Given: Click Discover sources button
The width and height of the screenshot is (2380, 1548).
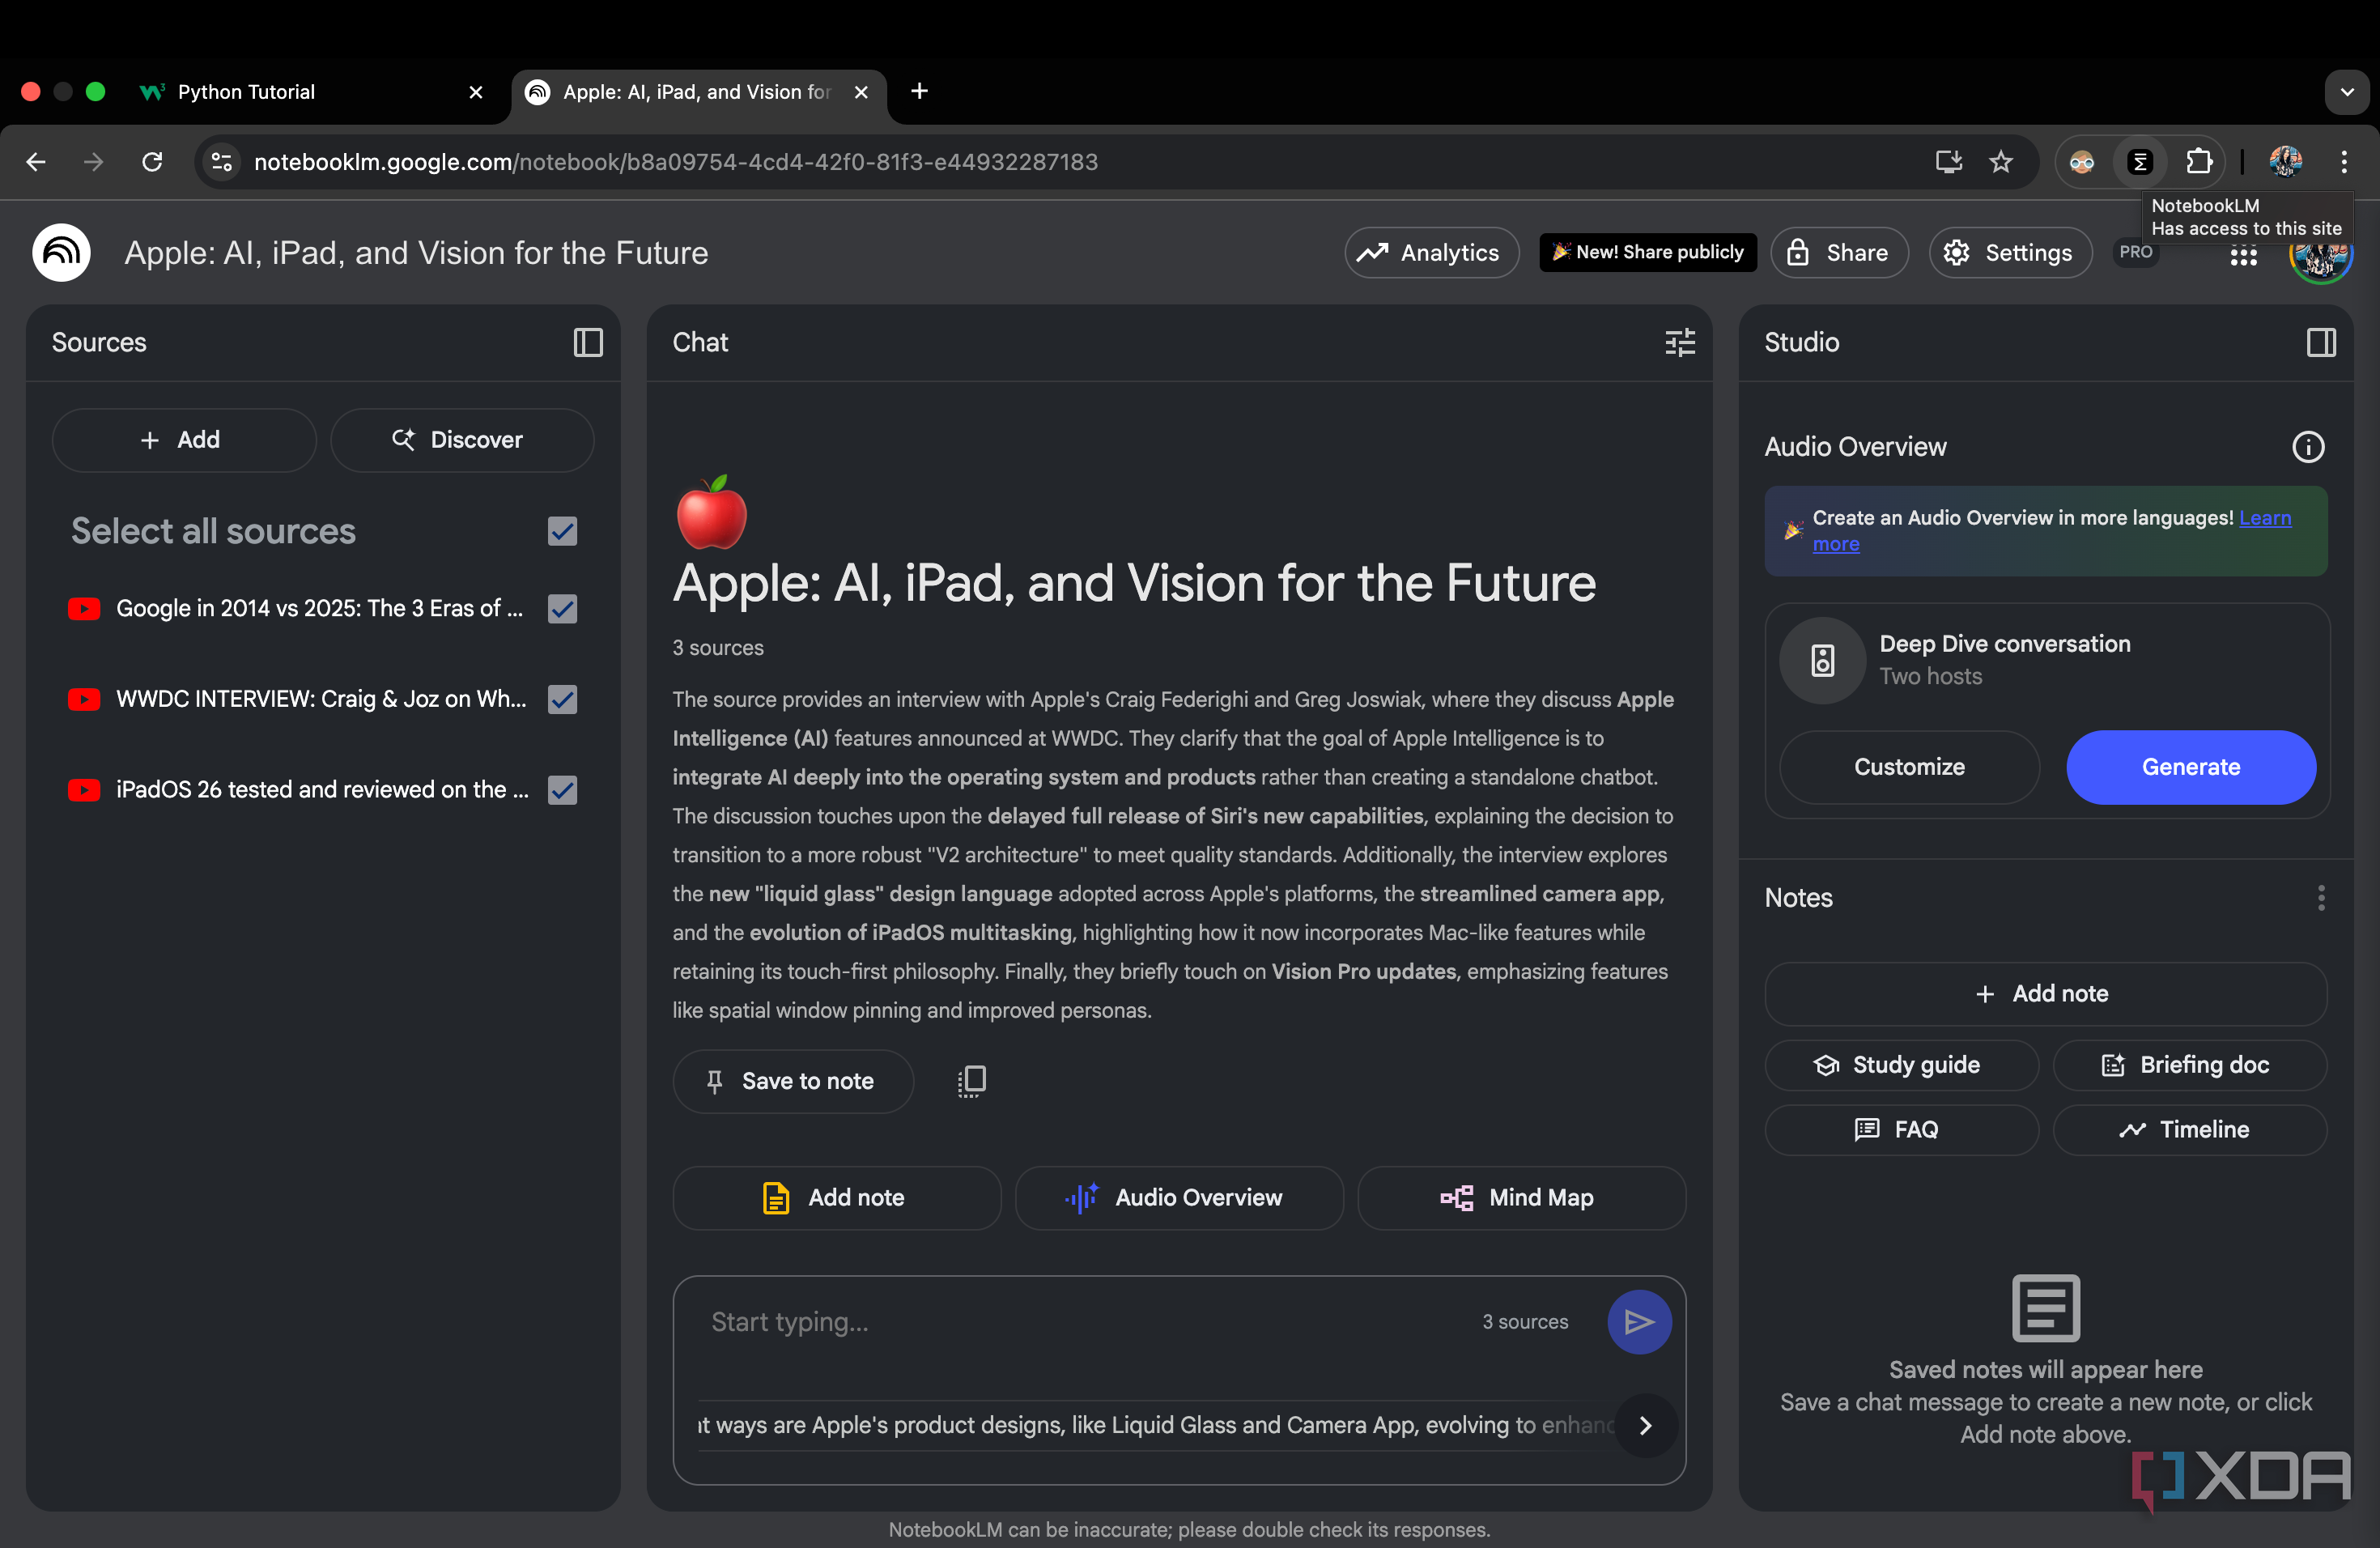Looking at the screenshot, I should pos(461,440).
